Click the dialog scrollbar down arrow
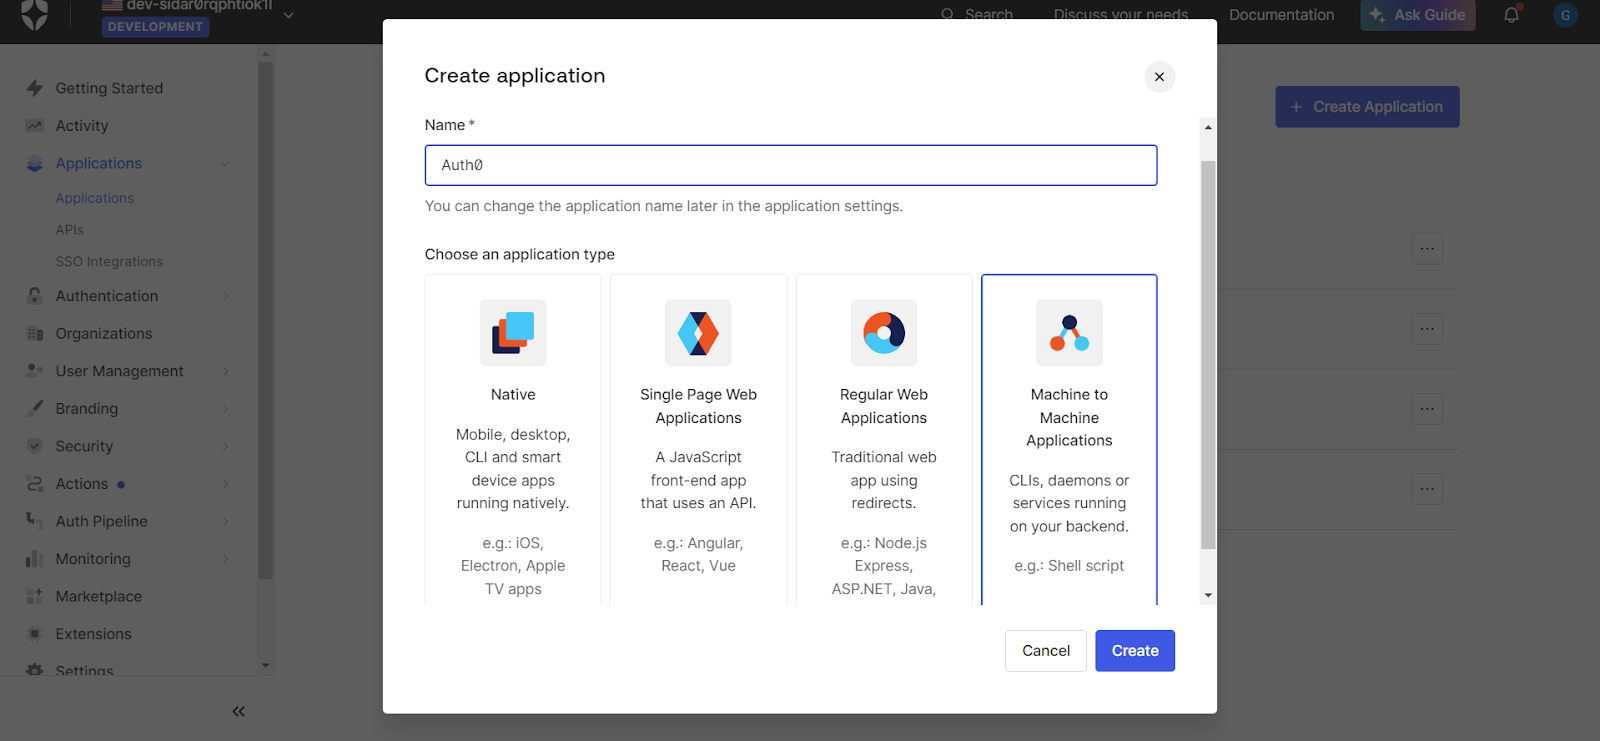 click(1208, 595)
